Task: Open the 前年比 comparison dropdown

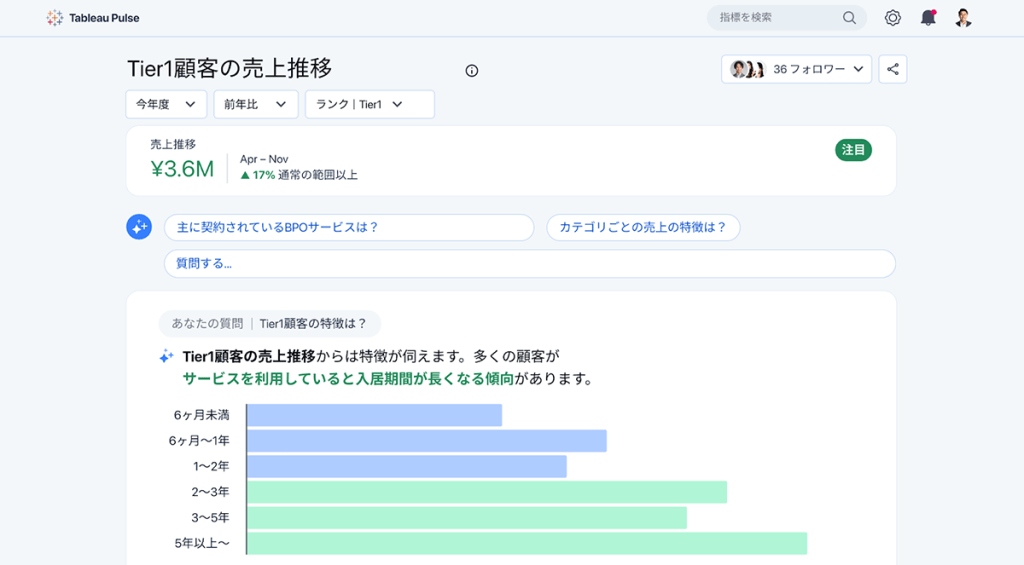Action: 254,104
